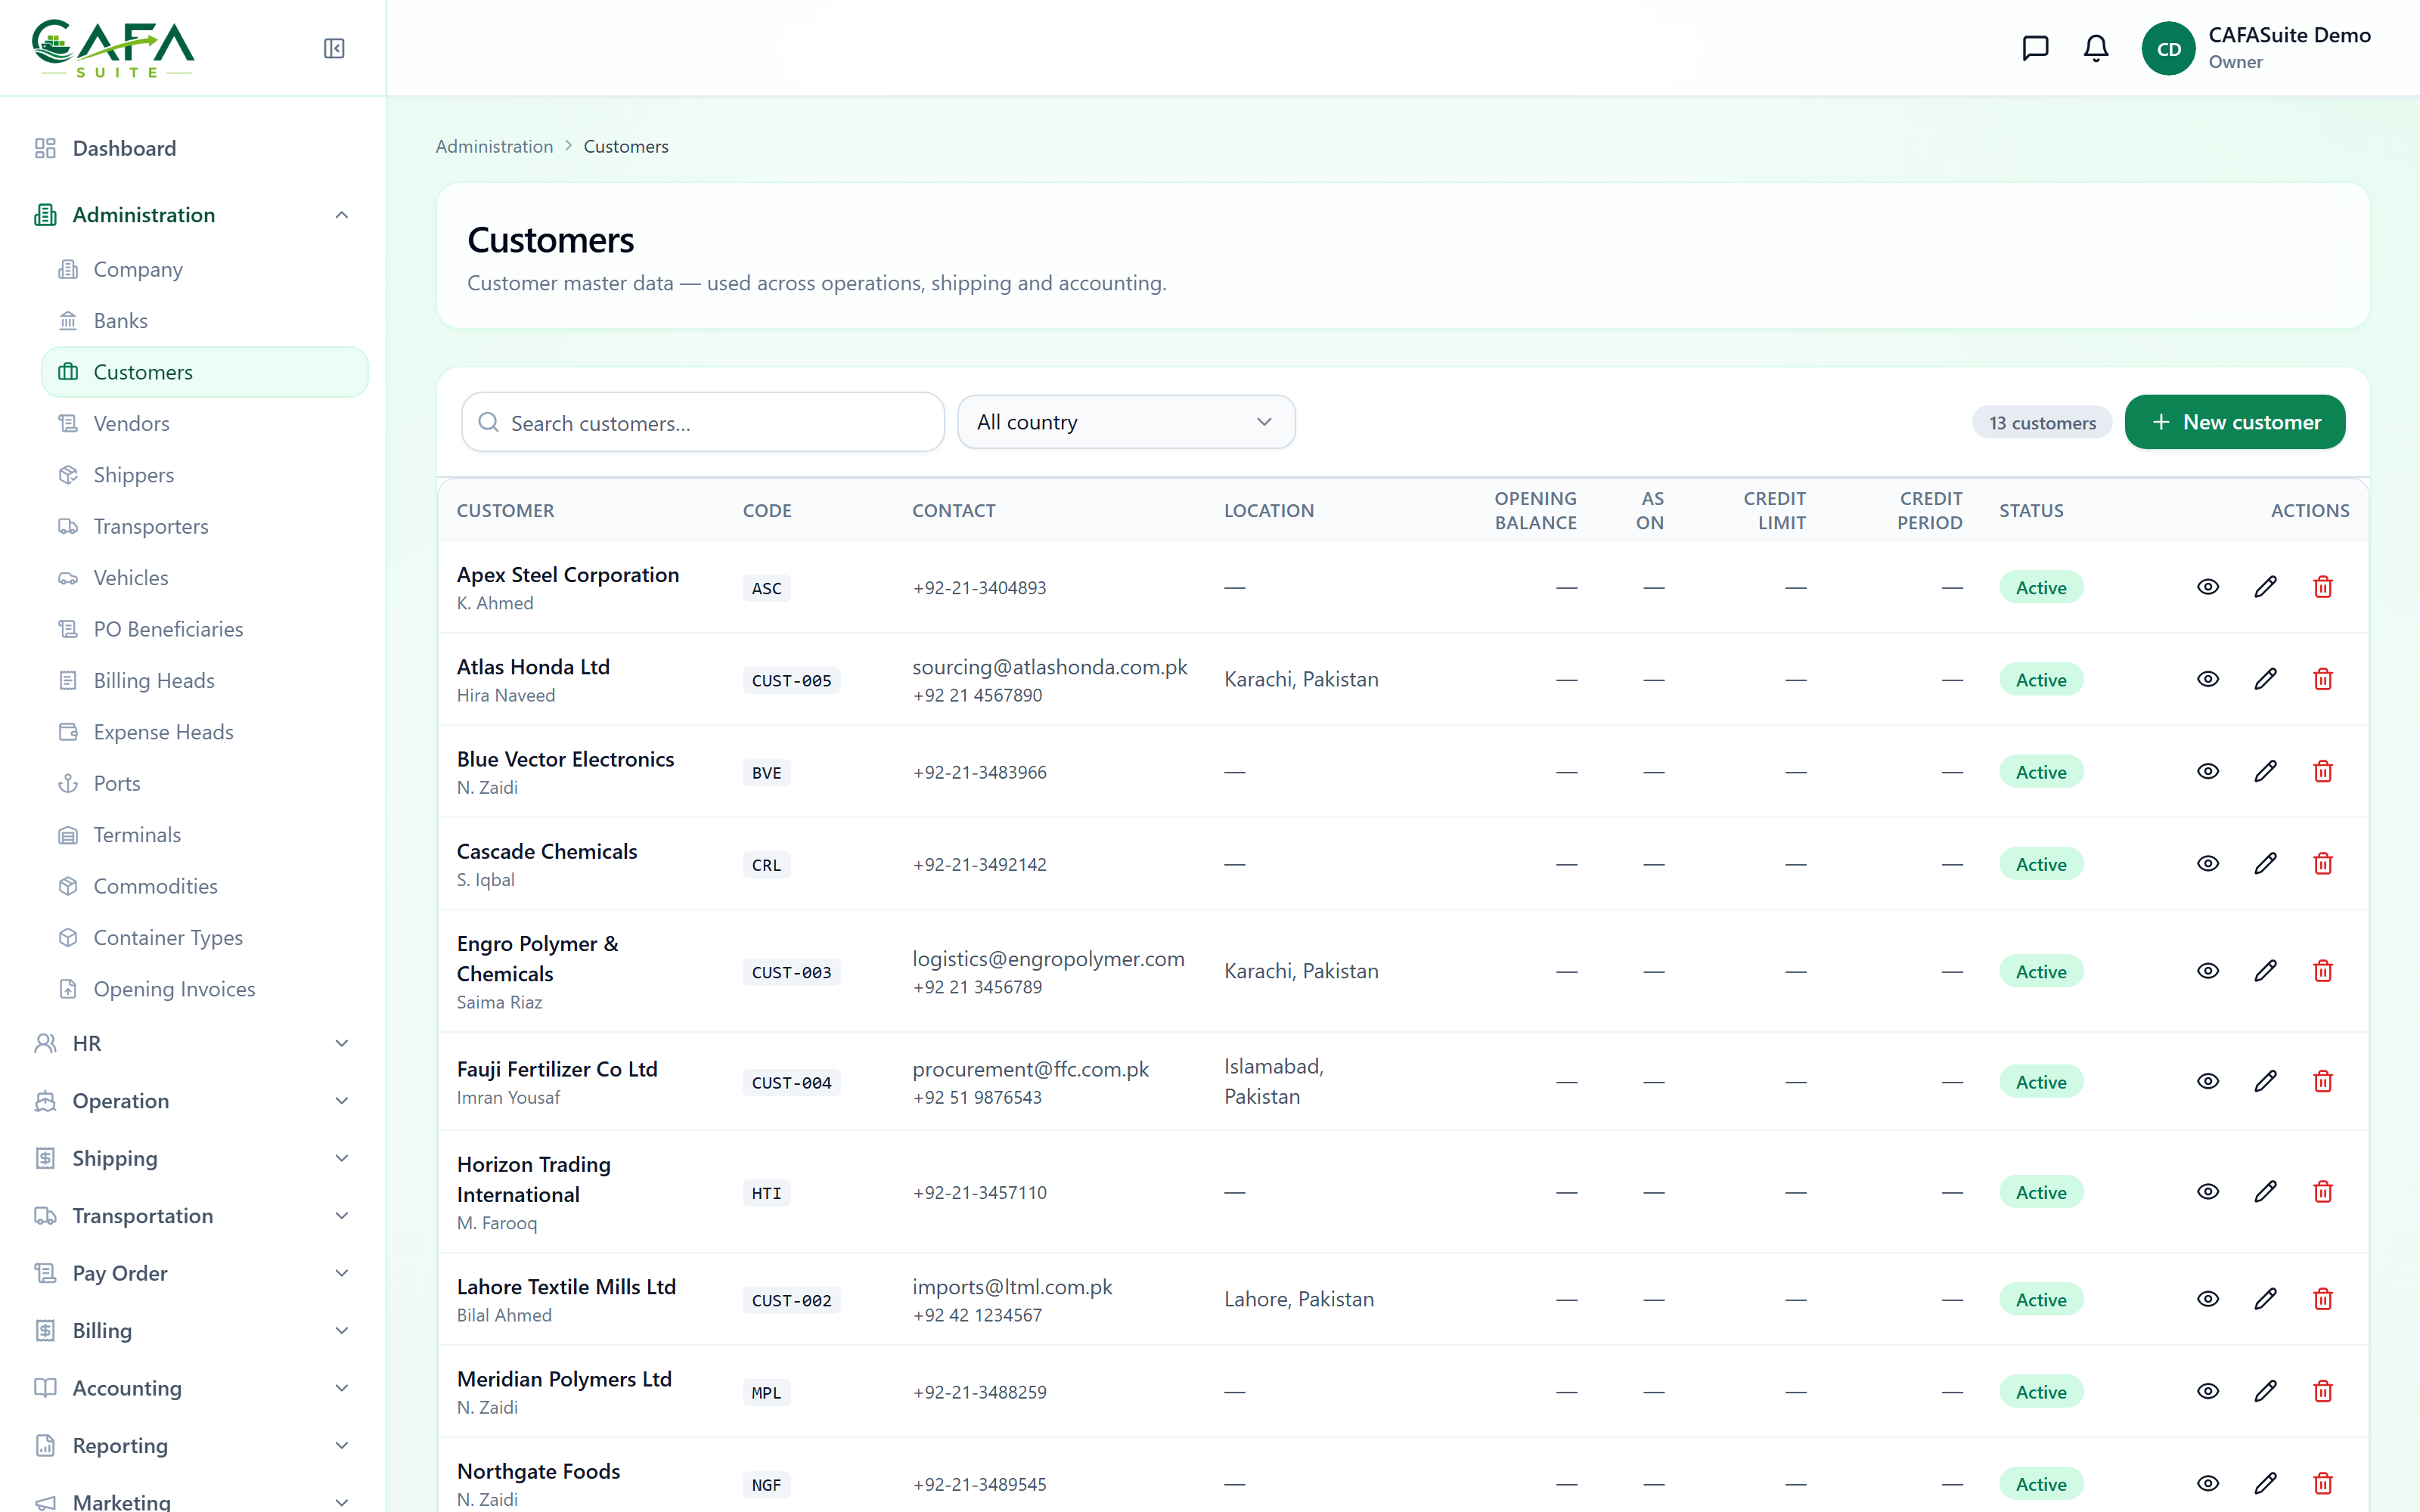
Task: Open Banks in the sidebar
Action: [x=204, y=321]
